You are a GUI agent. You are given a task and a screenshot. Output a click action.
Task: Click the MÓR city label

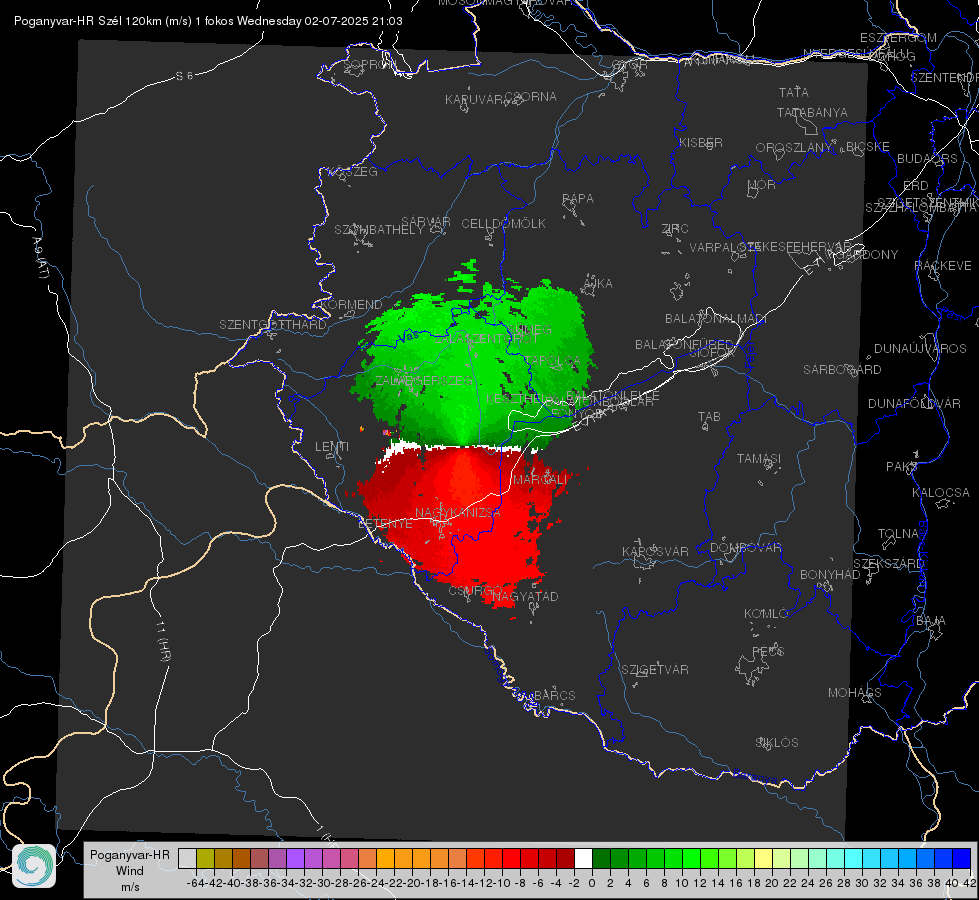[x=762, y=184]
